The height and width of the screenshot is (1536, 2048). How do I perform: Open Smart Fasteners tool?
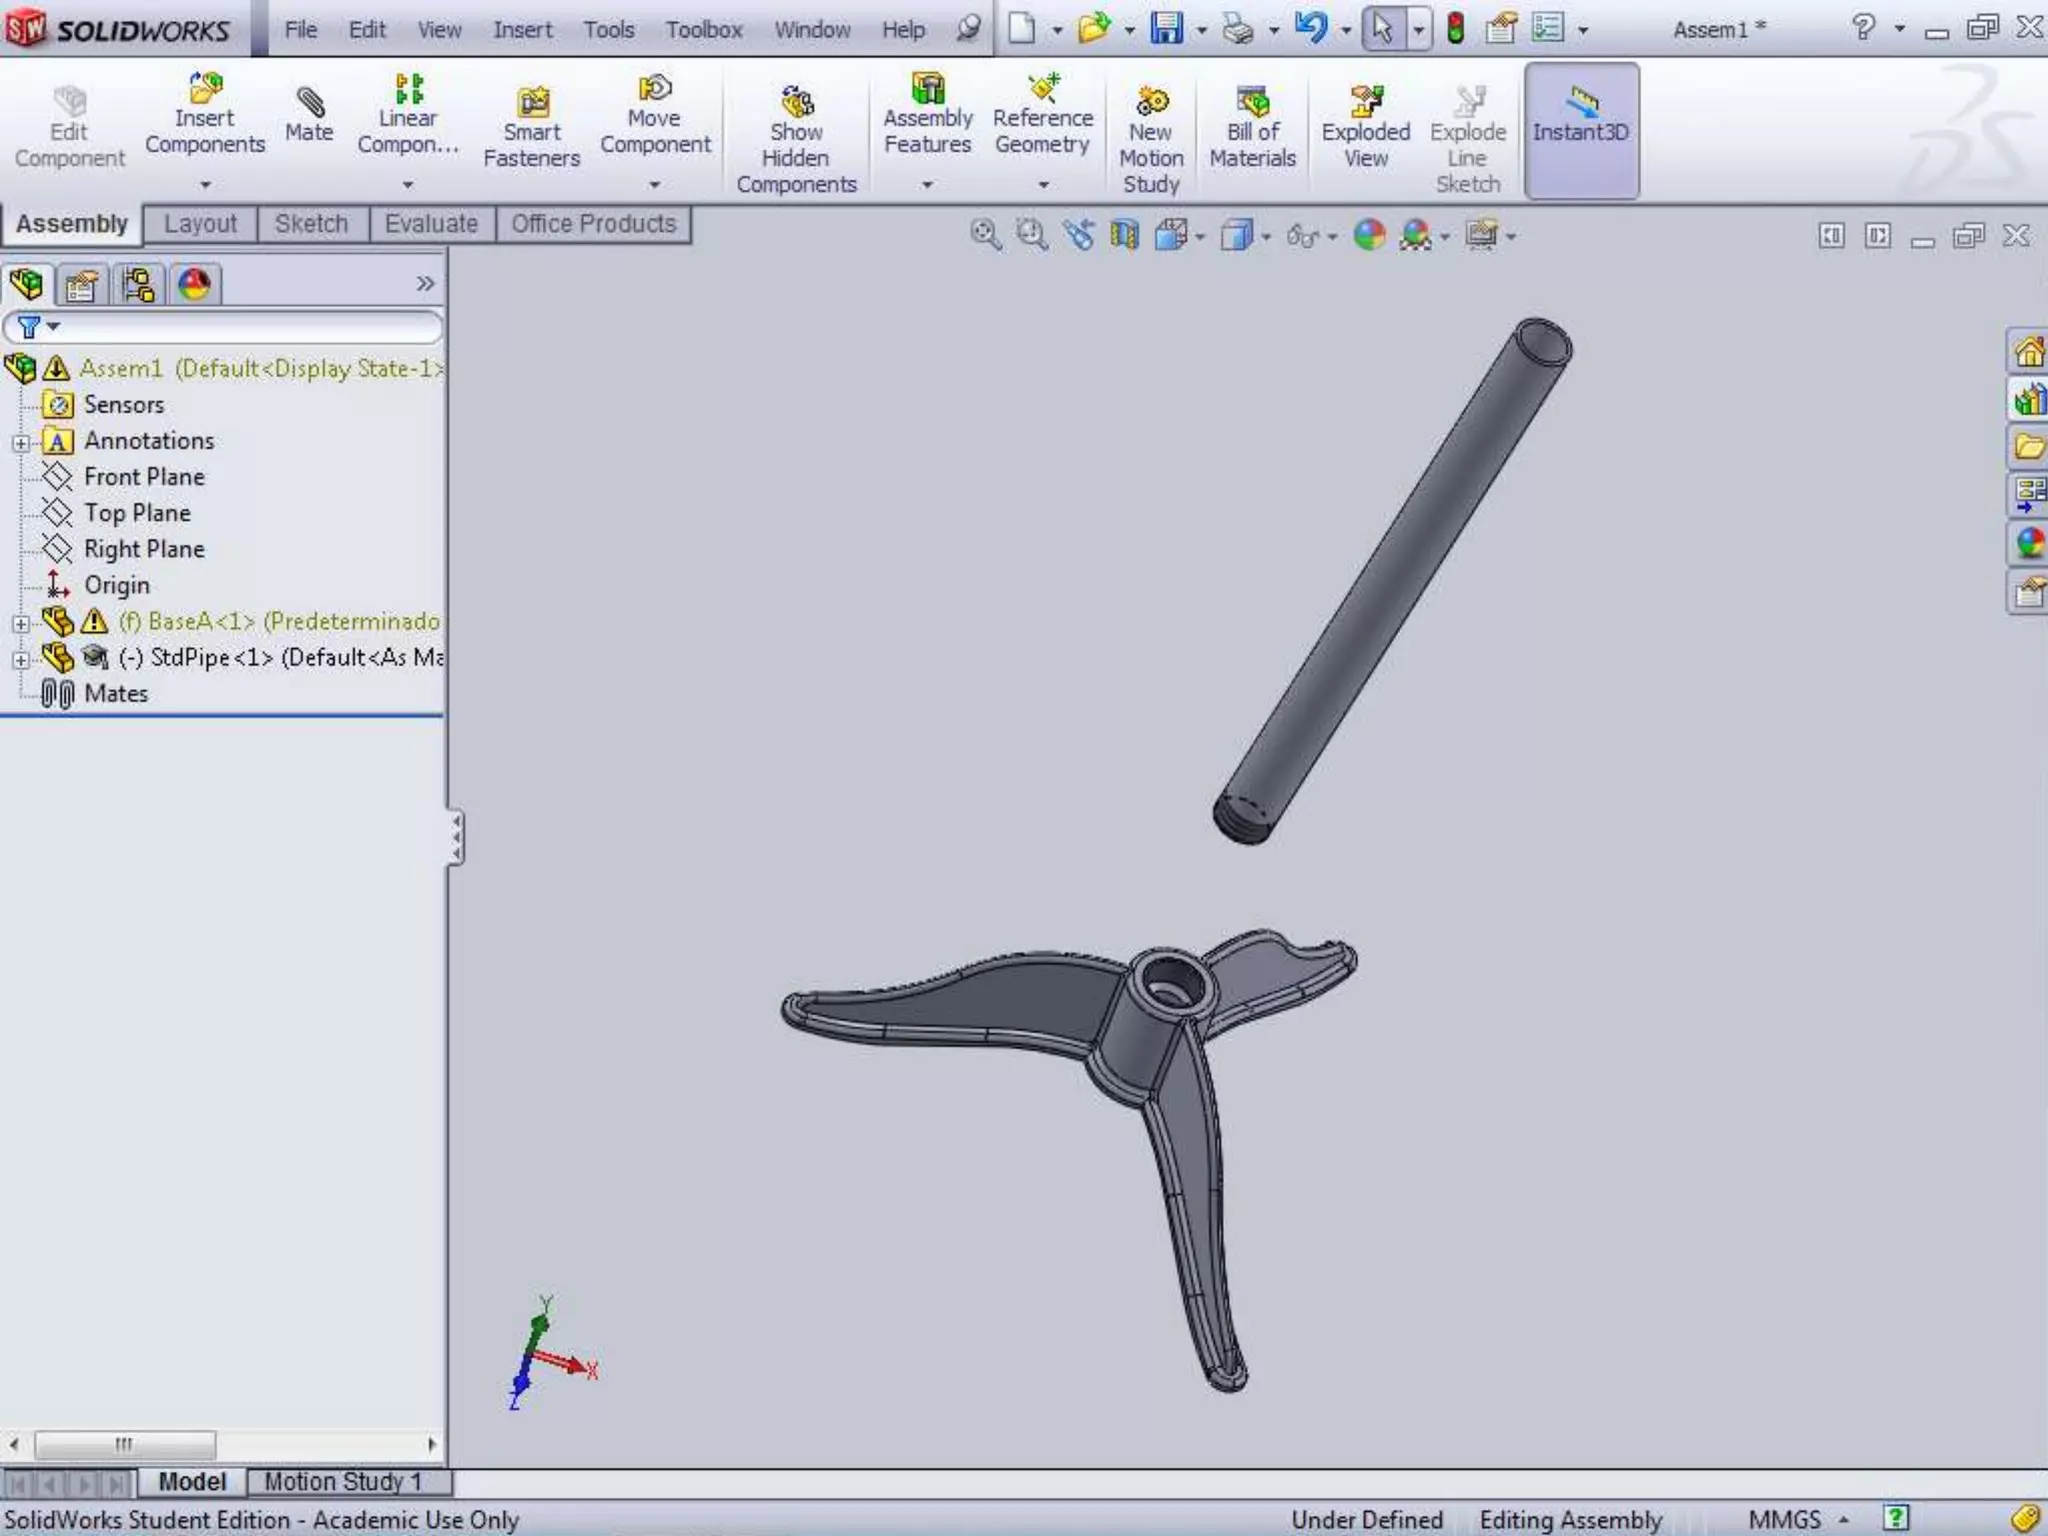coord(531,104)
